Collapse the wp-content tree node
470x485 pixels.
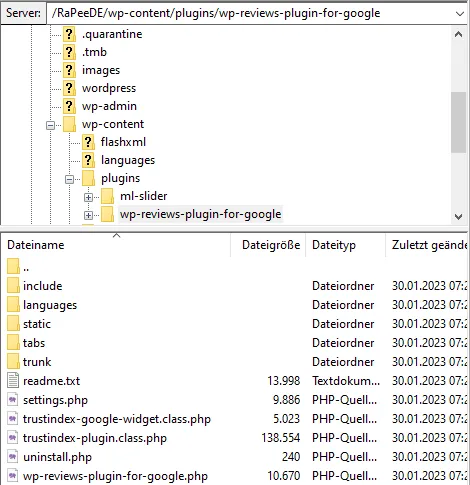click(50, 125)
